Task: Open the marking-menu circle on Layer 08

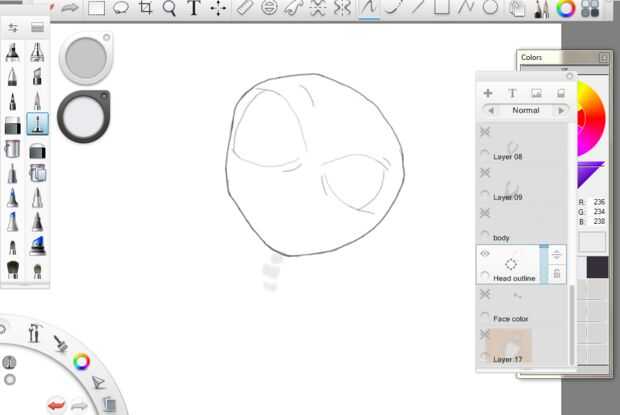Action: coord(485,154)
